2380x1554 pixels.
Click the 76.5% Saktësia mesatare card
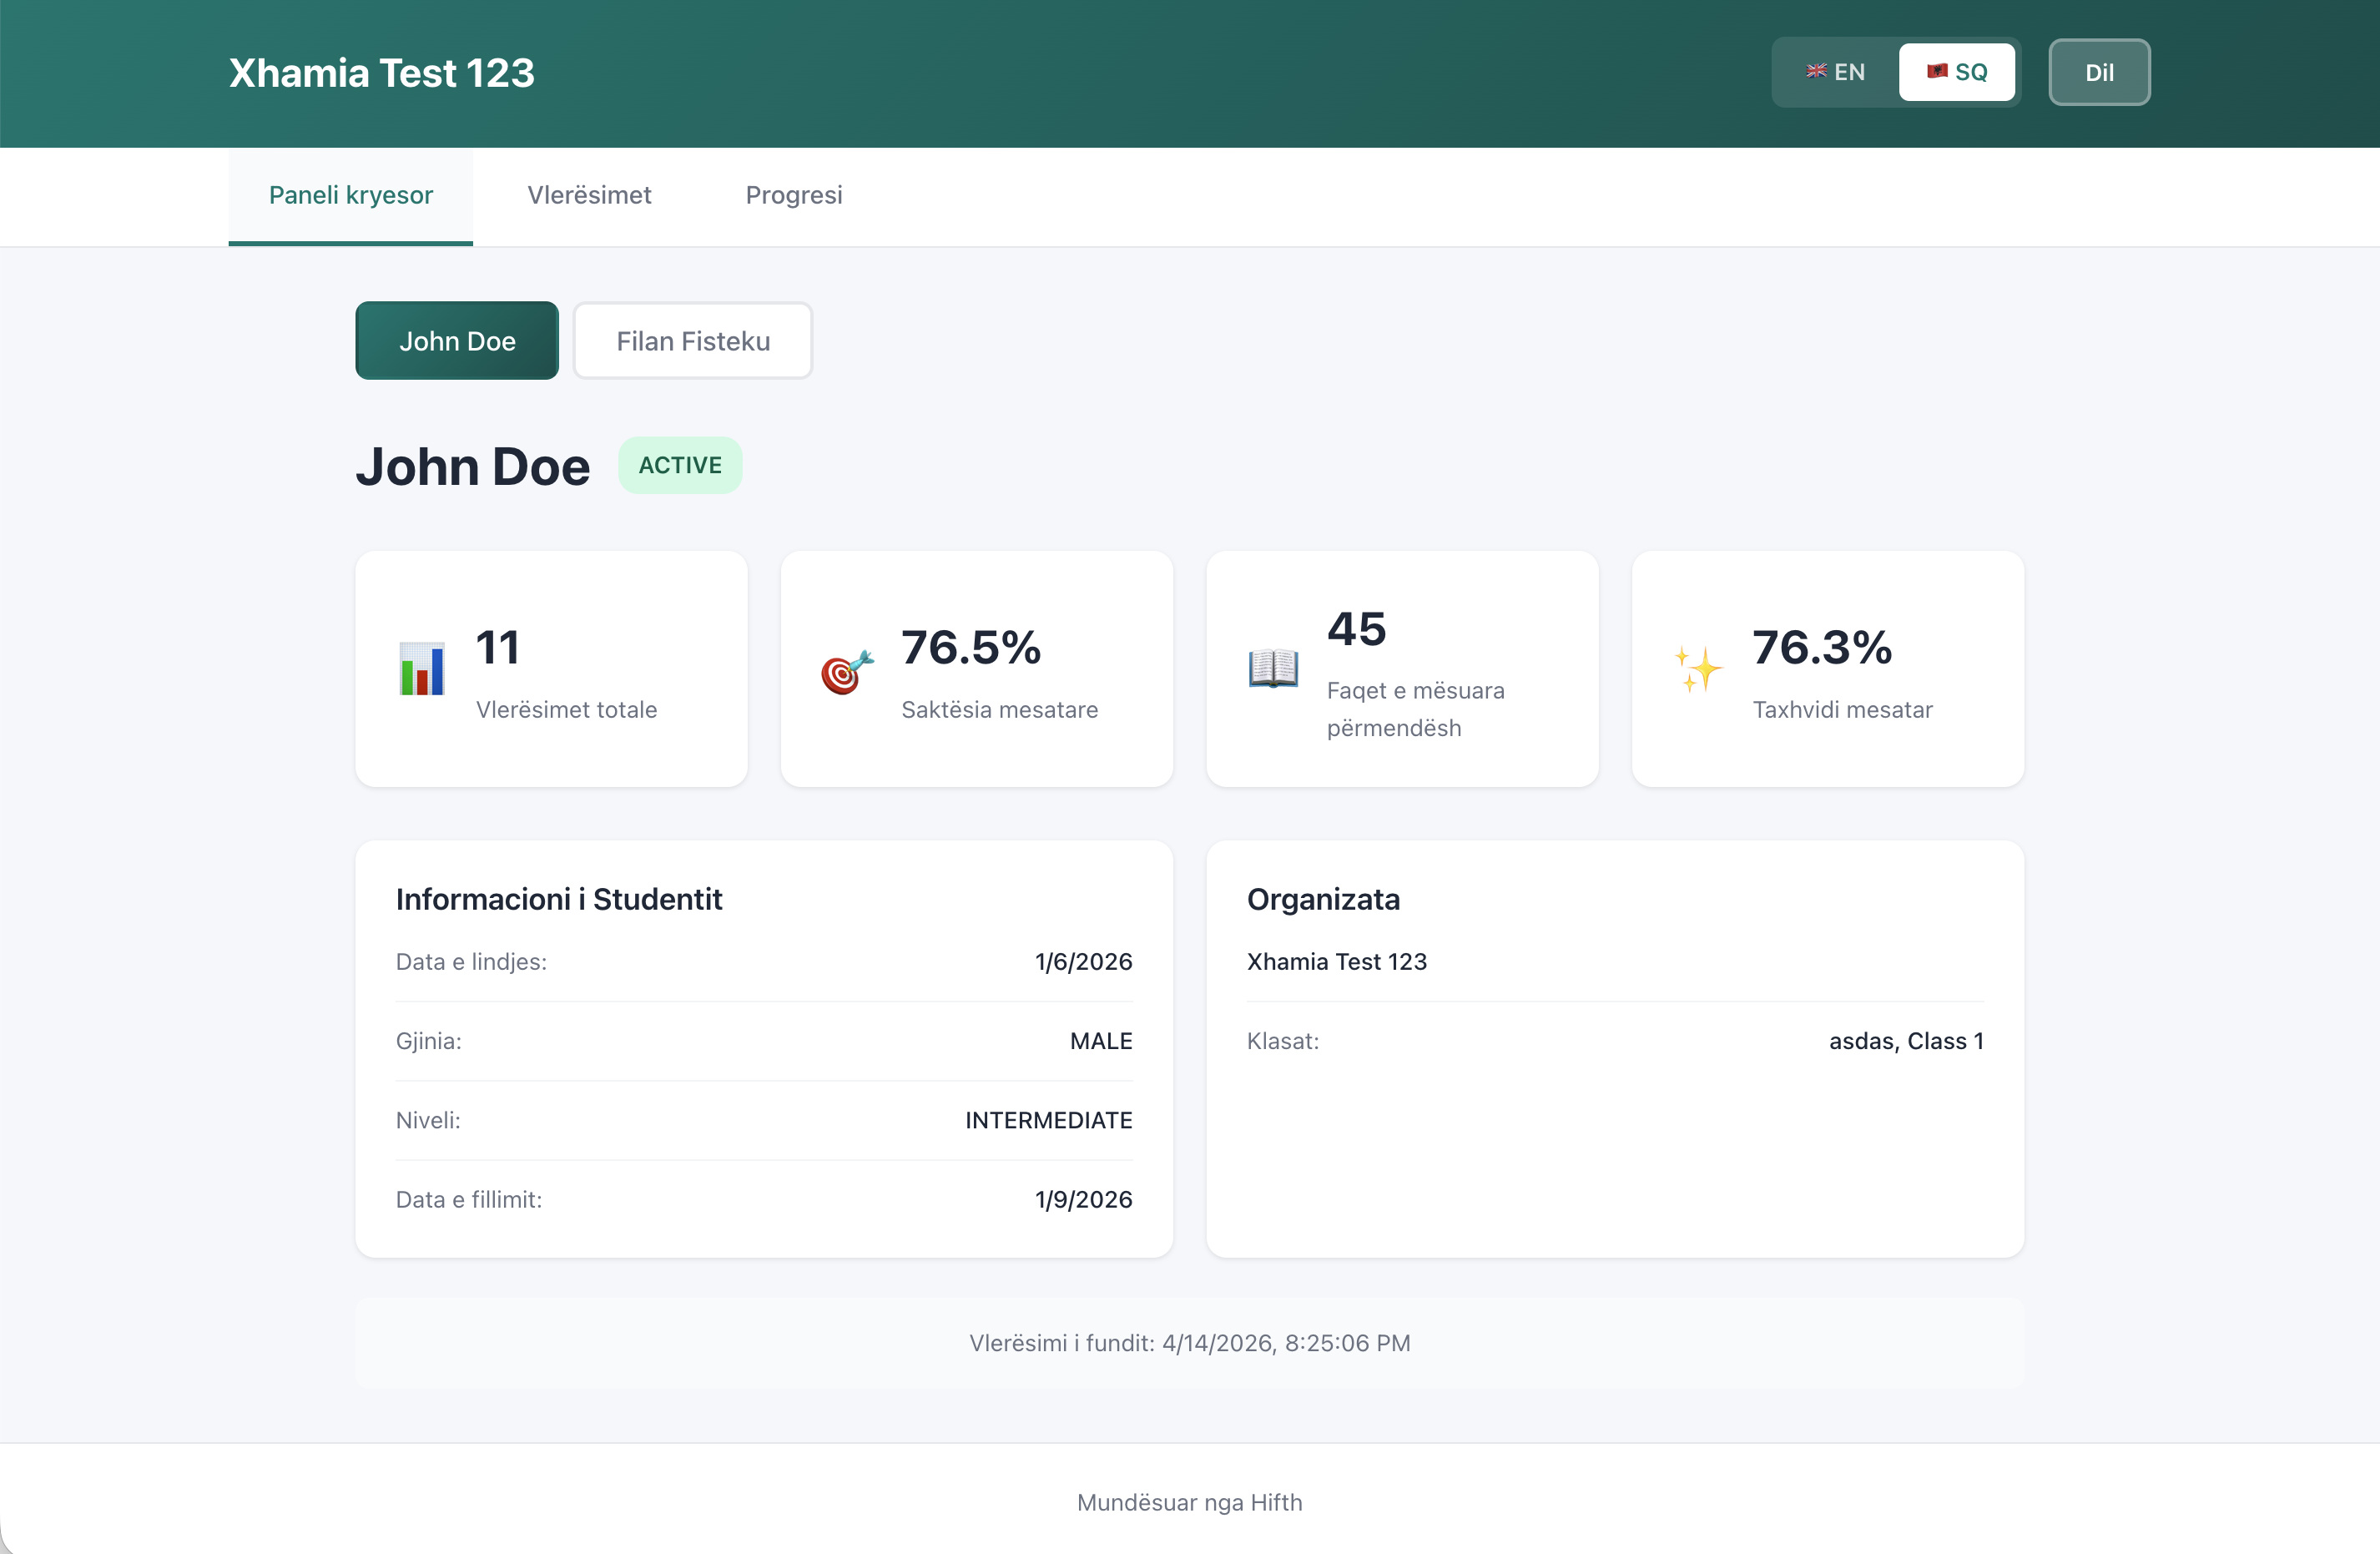click(x=976, y=669)
